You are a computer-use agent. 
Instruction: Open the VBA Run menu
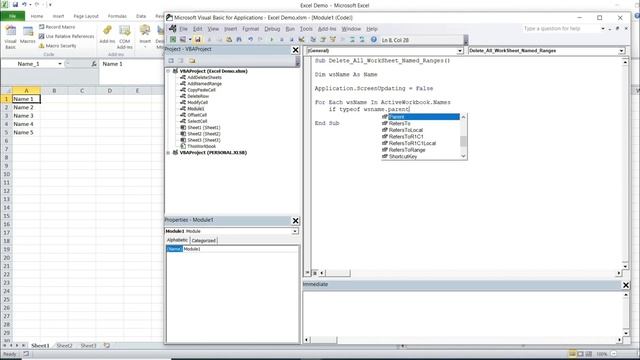pos(290,29)
